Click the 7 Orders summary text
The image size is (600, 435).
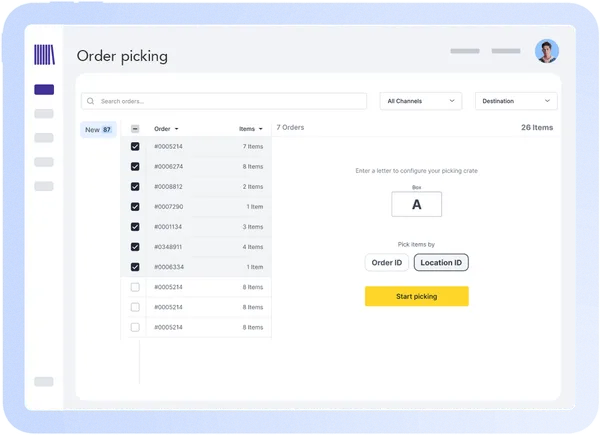click(x=290, y=127)
